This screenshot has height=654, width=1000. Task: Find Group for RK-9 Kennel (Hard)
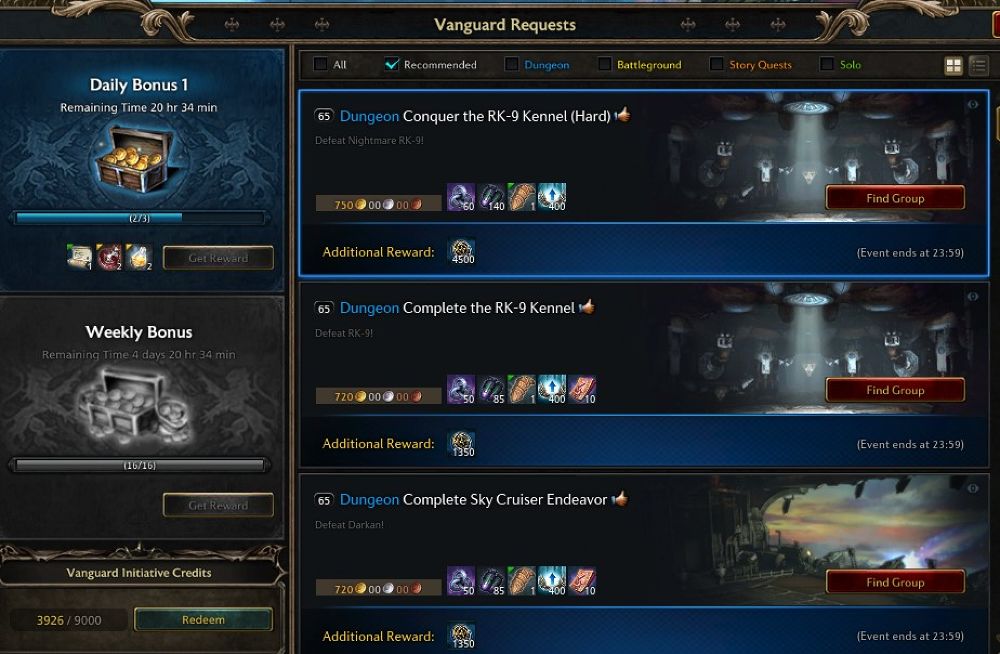(x=895, y=198)
